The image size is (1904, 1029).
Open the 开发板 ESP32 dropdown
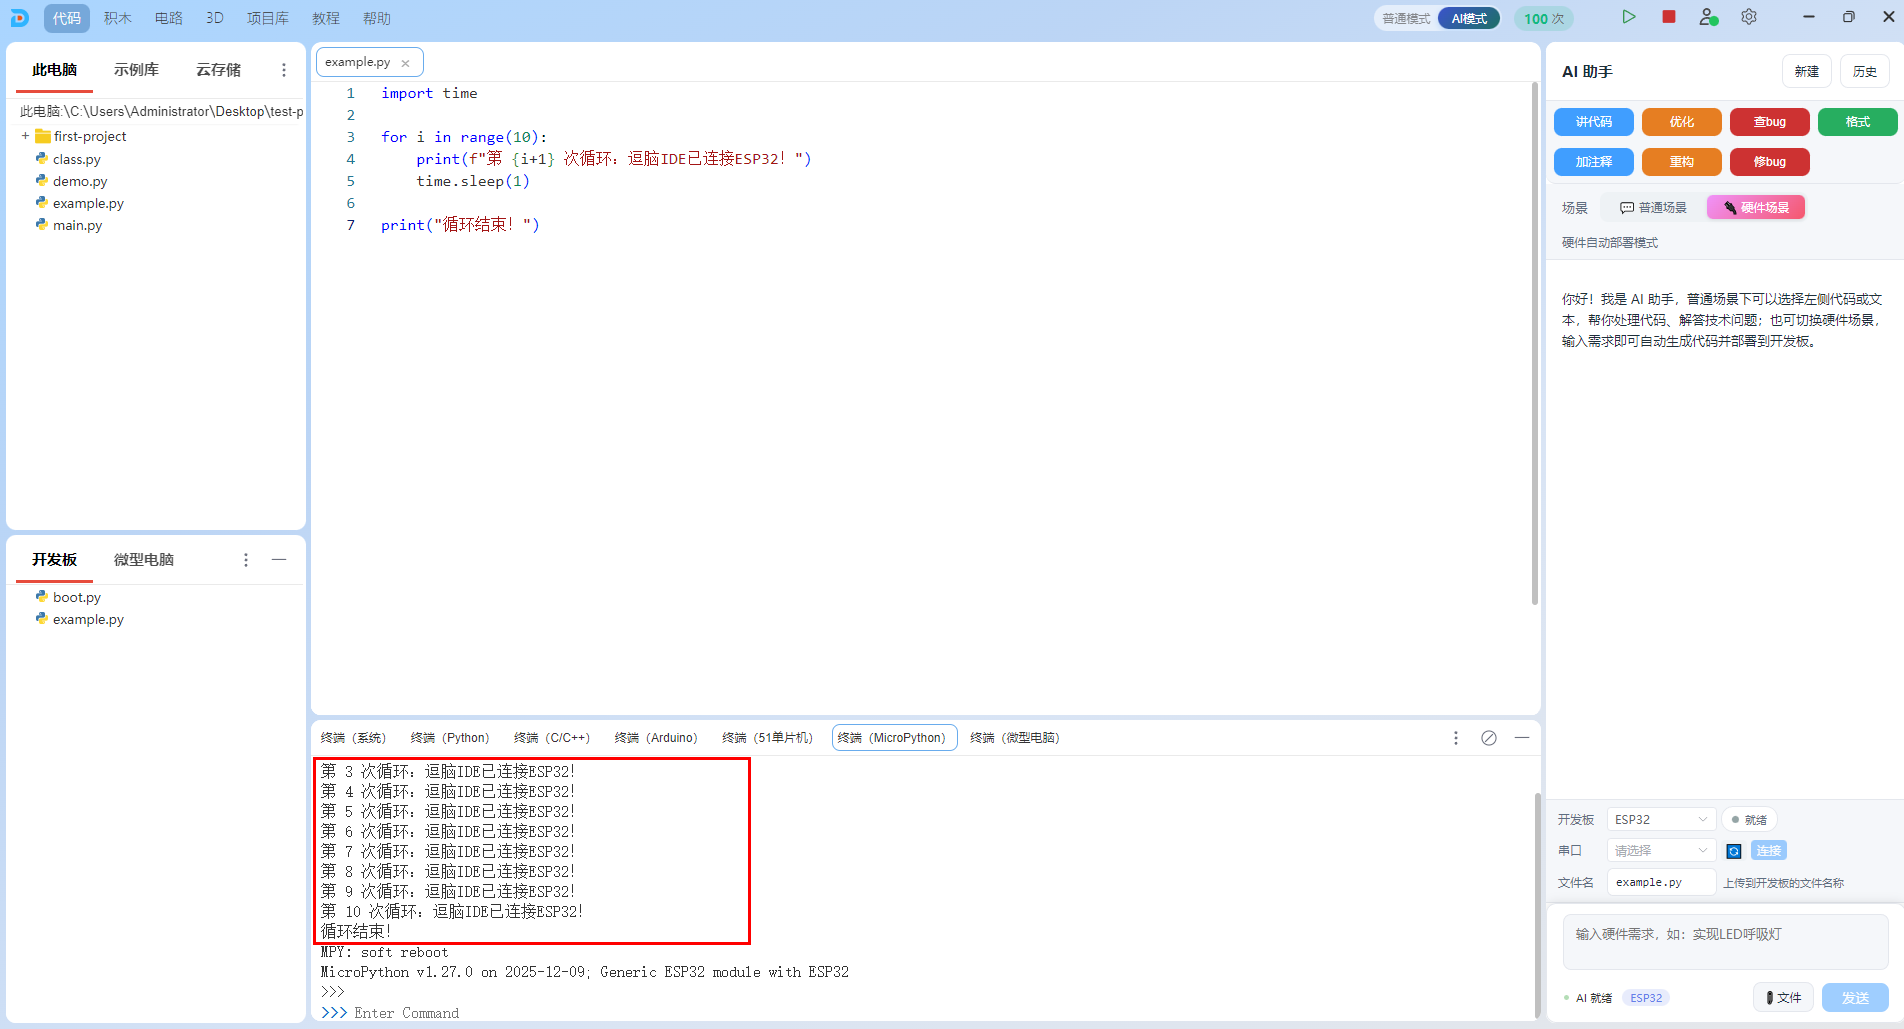tap(1661, 820)
